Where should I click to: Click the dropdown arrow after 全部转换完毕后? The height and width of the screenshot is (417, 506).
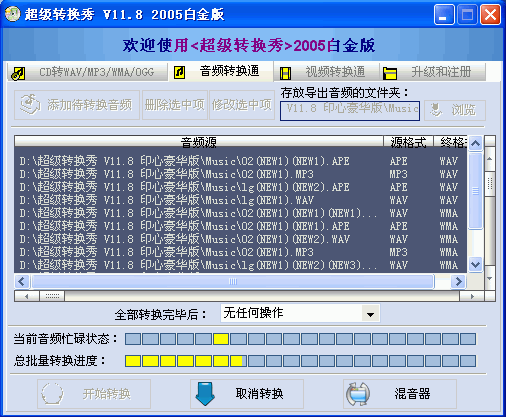tap(370, 314)
